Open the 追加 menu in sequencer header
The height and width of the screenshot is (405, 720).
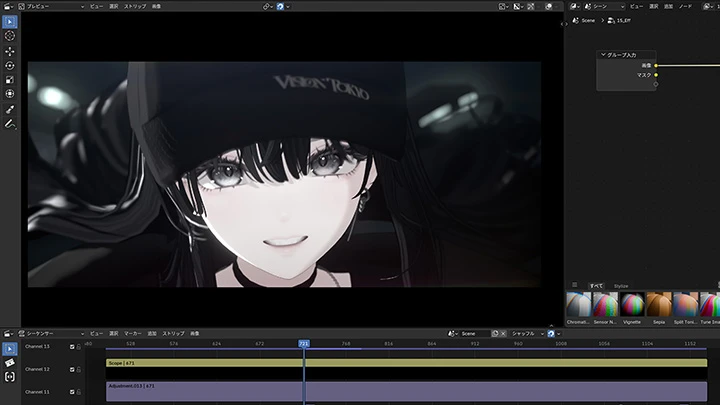tap(152, 333)
